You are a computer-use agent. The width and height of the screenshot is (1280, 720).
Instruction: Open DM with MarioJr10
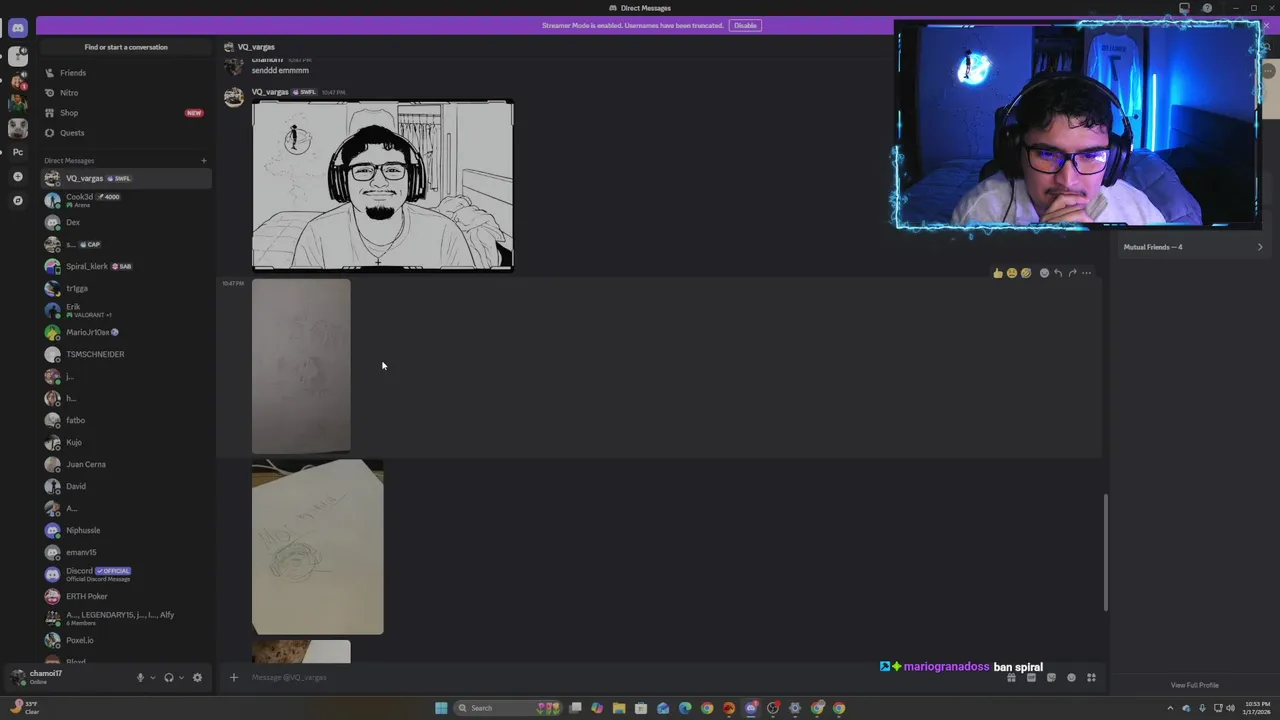(x=126, y=332)
